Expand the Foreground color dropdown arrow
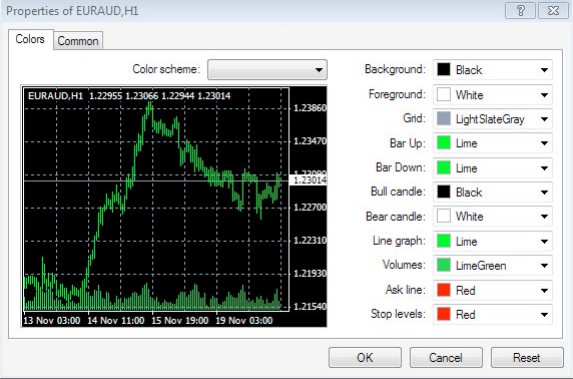The width and height of the screenshot is (573, 379). (x=544, y=95)
